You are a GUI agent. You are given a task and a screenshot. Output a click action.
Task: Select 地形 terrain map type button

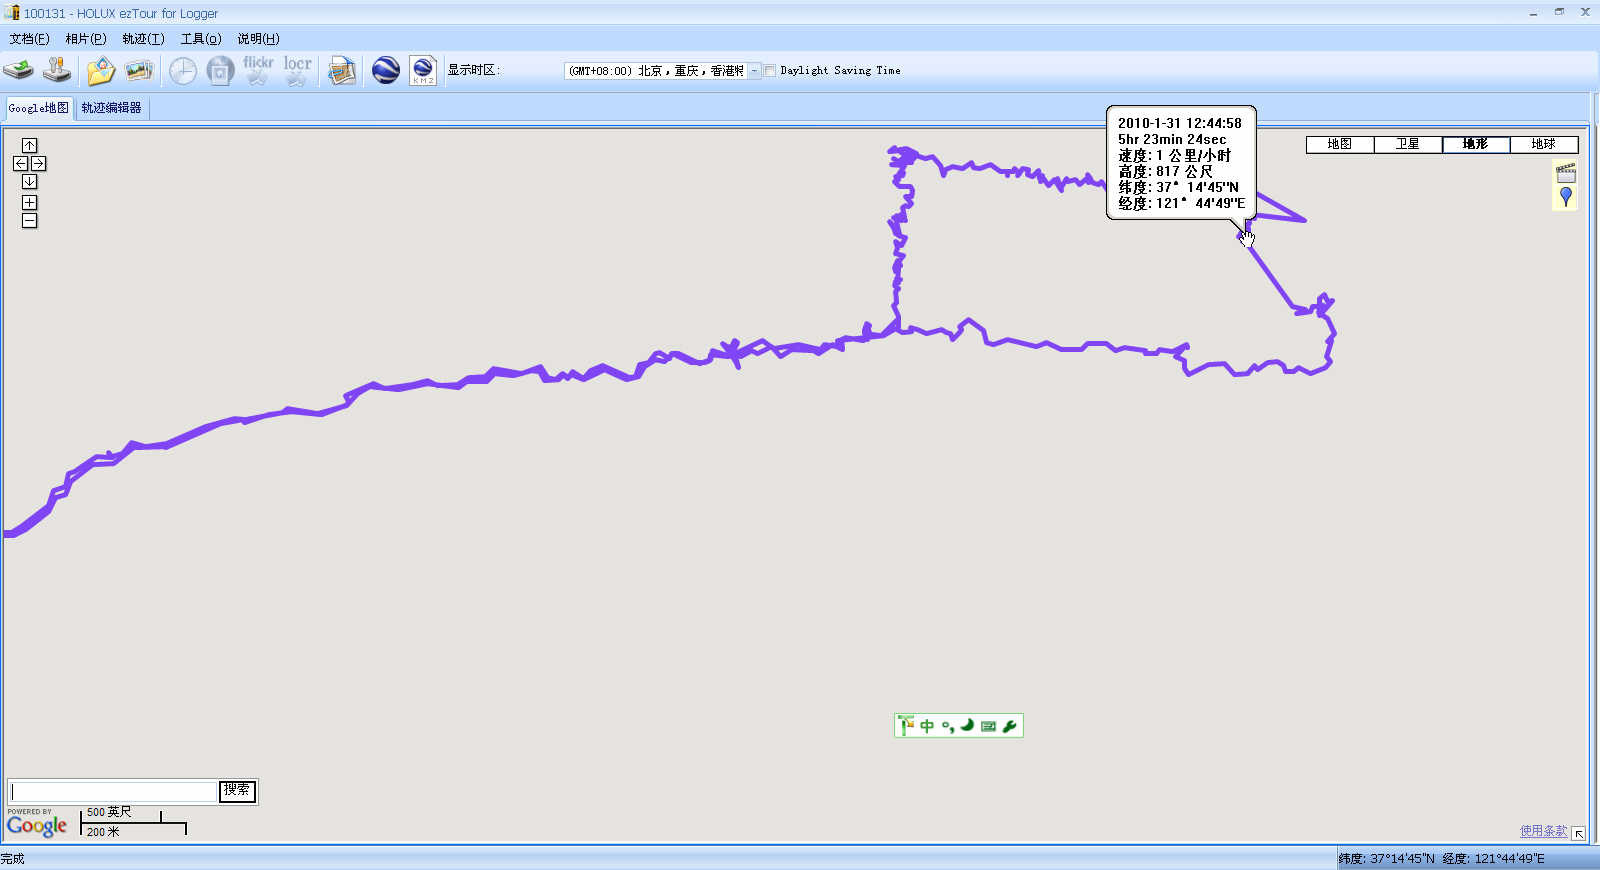point(1476,144)
